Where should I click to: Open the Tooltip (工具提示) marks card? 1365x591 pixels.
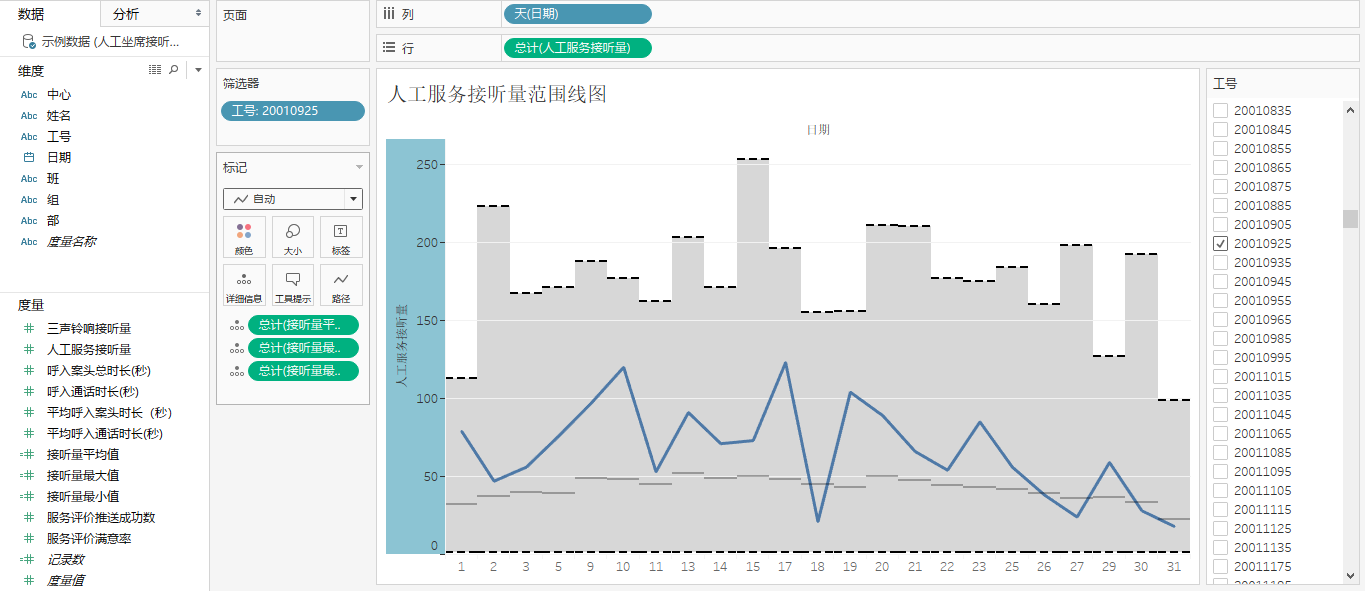[x=293, y=285]
